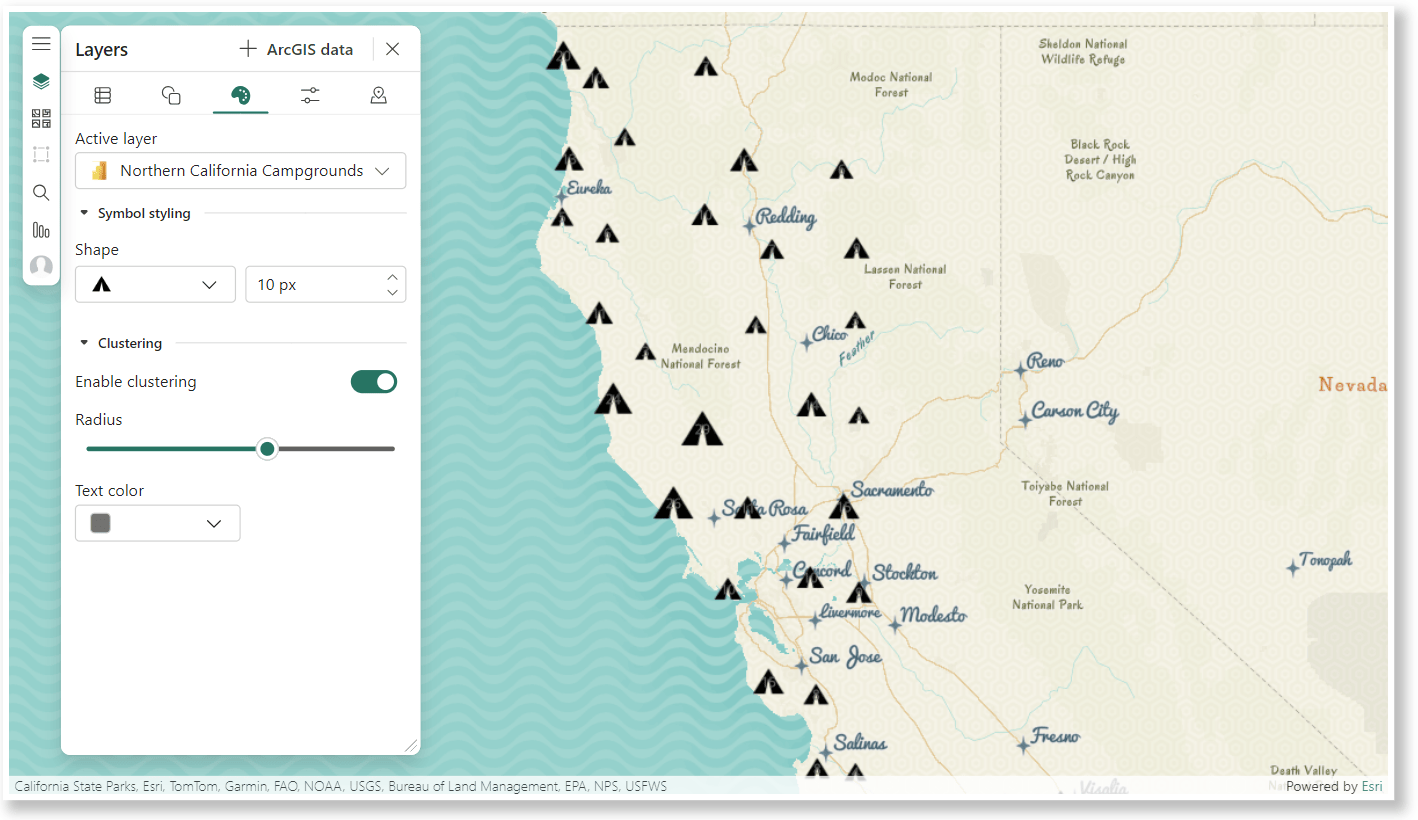Image resolution: width=1418 pixels, height=820 pixels.
Task: Click the rectangle selection tool icon
Action: pos(41,155)
